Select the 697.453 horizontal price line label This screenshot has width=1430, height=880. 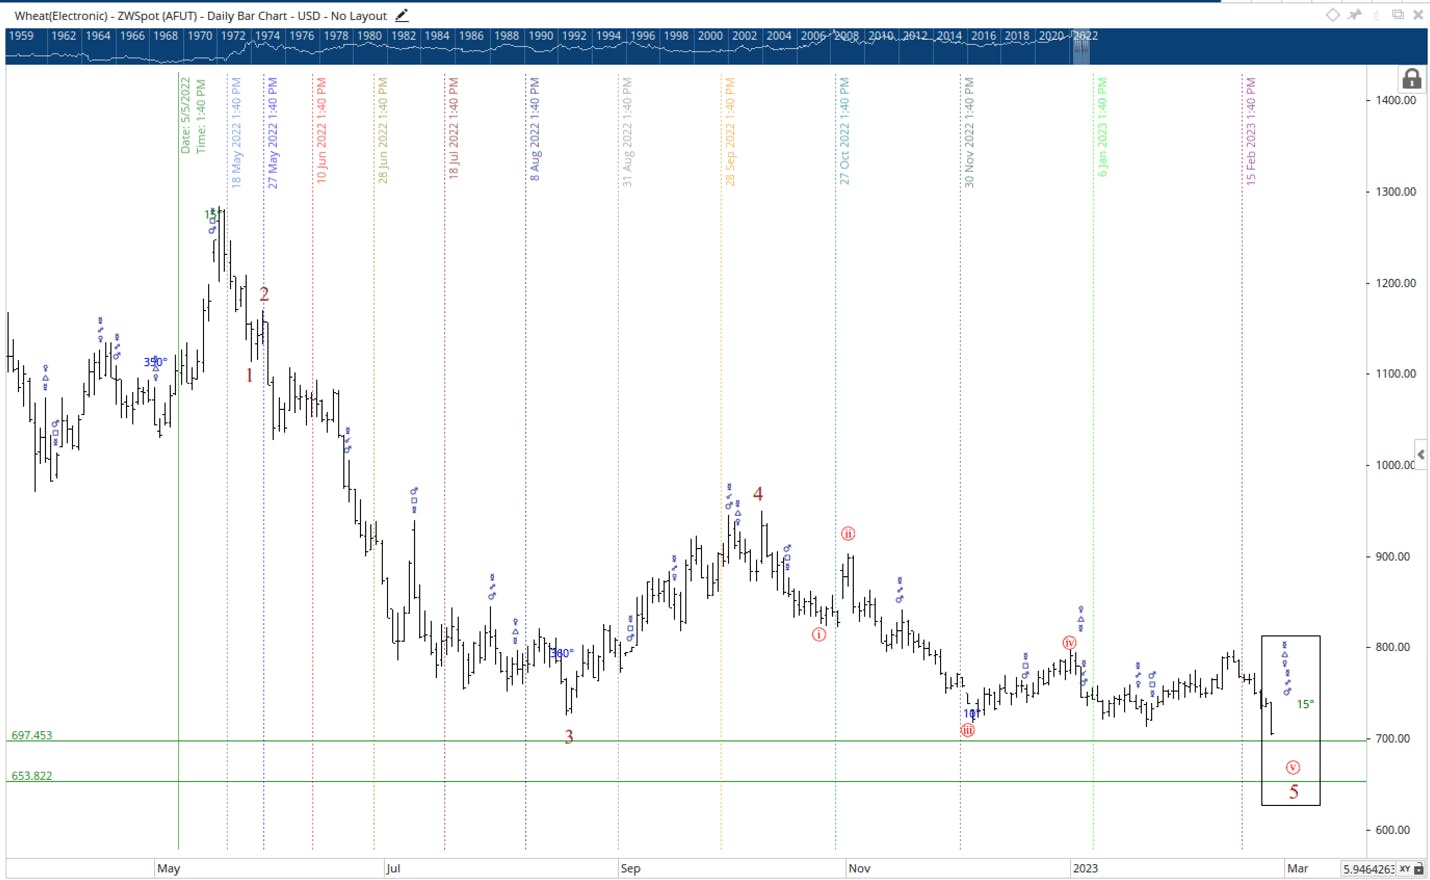point(32,735)
